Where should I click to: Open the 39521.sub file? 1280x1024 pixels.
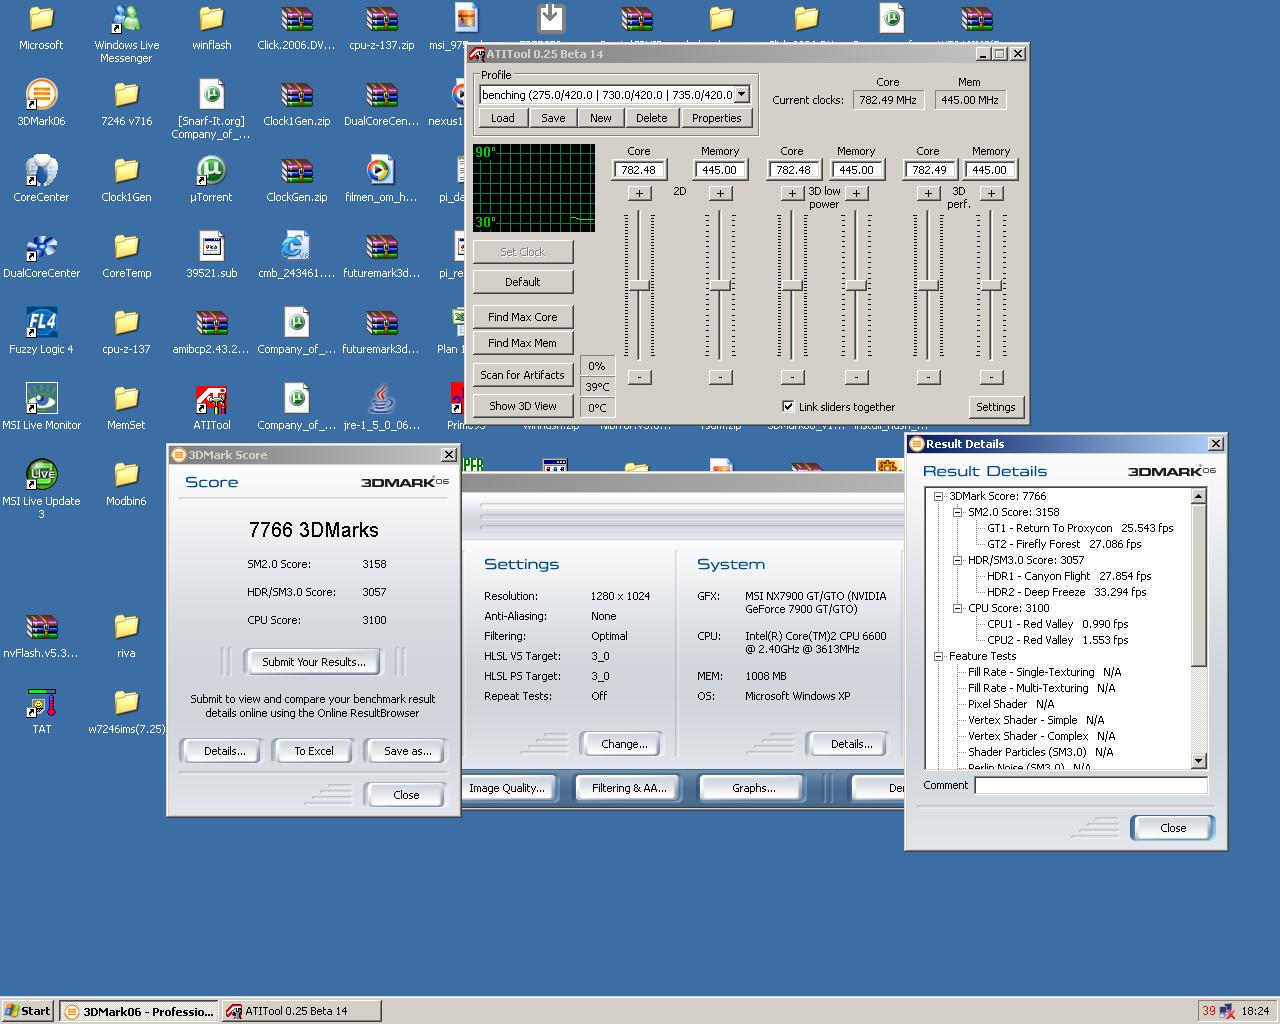pyautogui.click(x=211, y=255)
